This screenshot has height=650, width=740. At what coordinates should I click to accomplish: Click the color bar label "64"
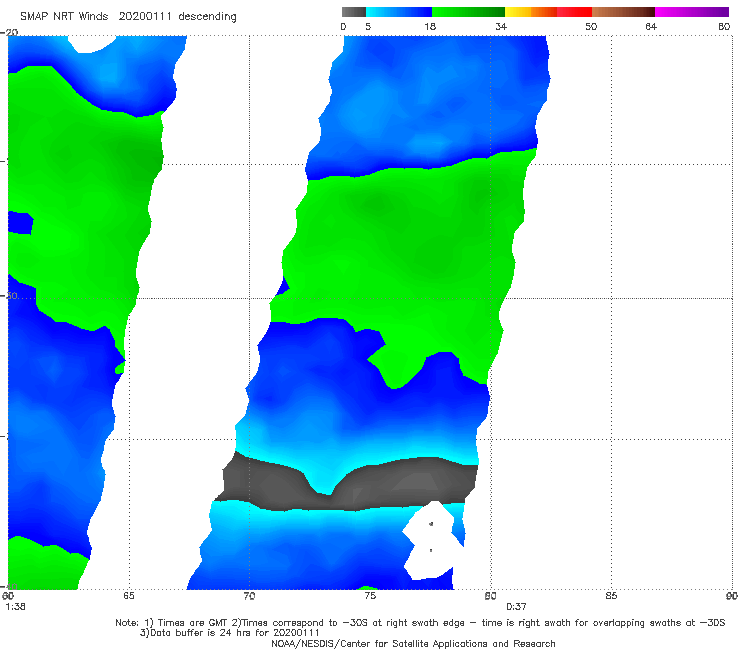pos(651,27)
